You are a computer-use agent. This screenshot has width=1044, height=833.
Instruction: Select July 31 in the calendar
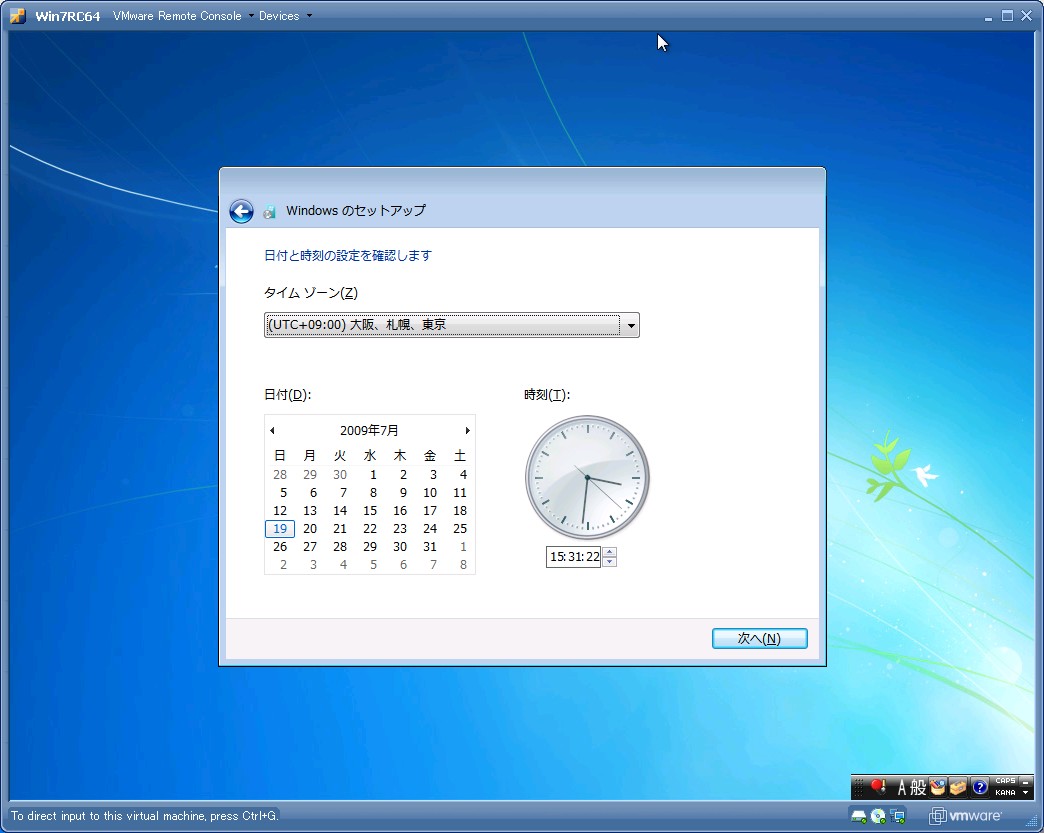pyautogui.click(x=430, y=547)
